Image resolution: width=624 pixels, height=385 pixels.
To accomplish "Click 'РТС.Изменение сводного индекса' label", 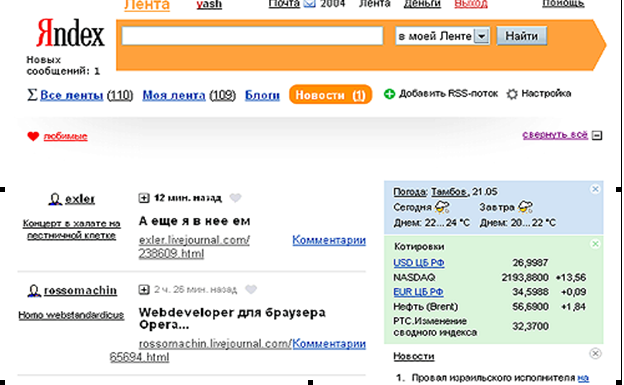I will coord(435,327).
